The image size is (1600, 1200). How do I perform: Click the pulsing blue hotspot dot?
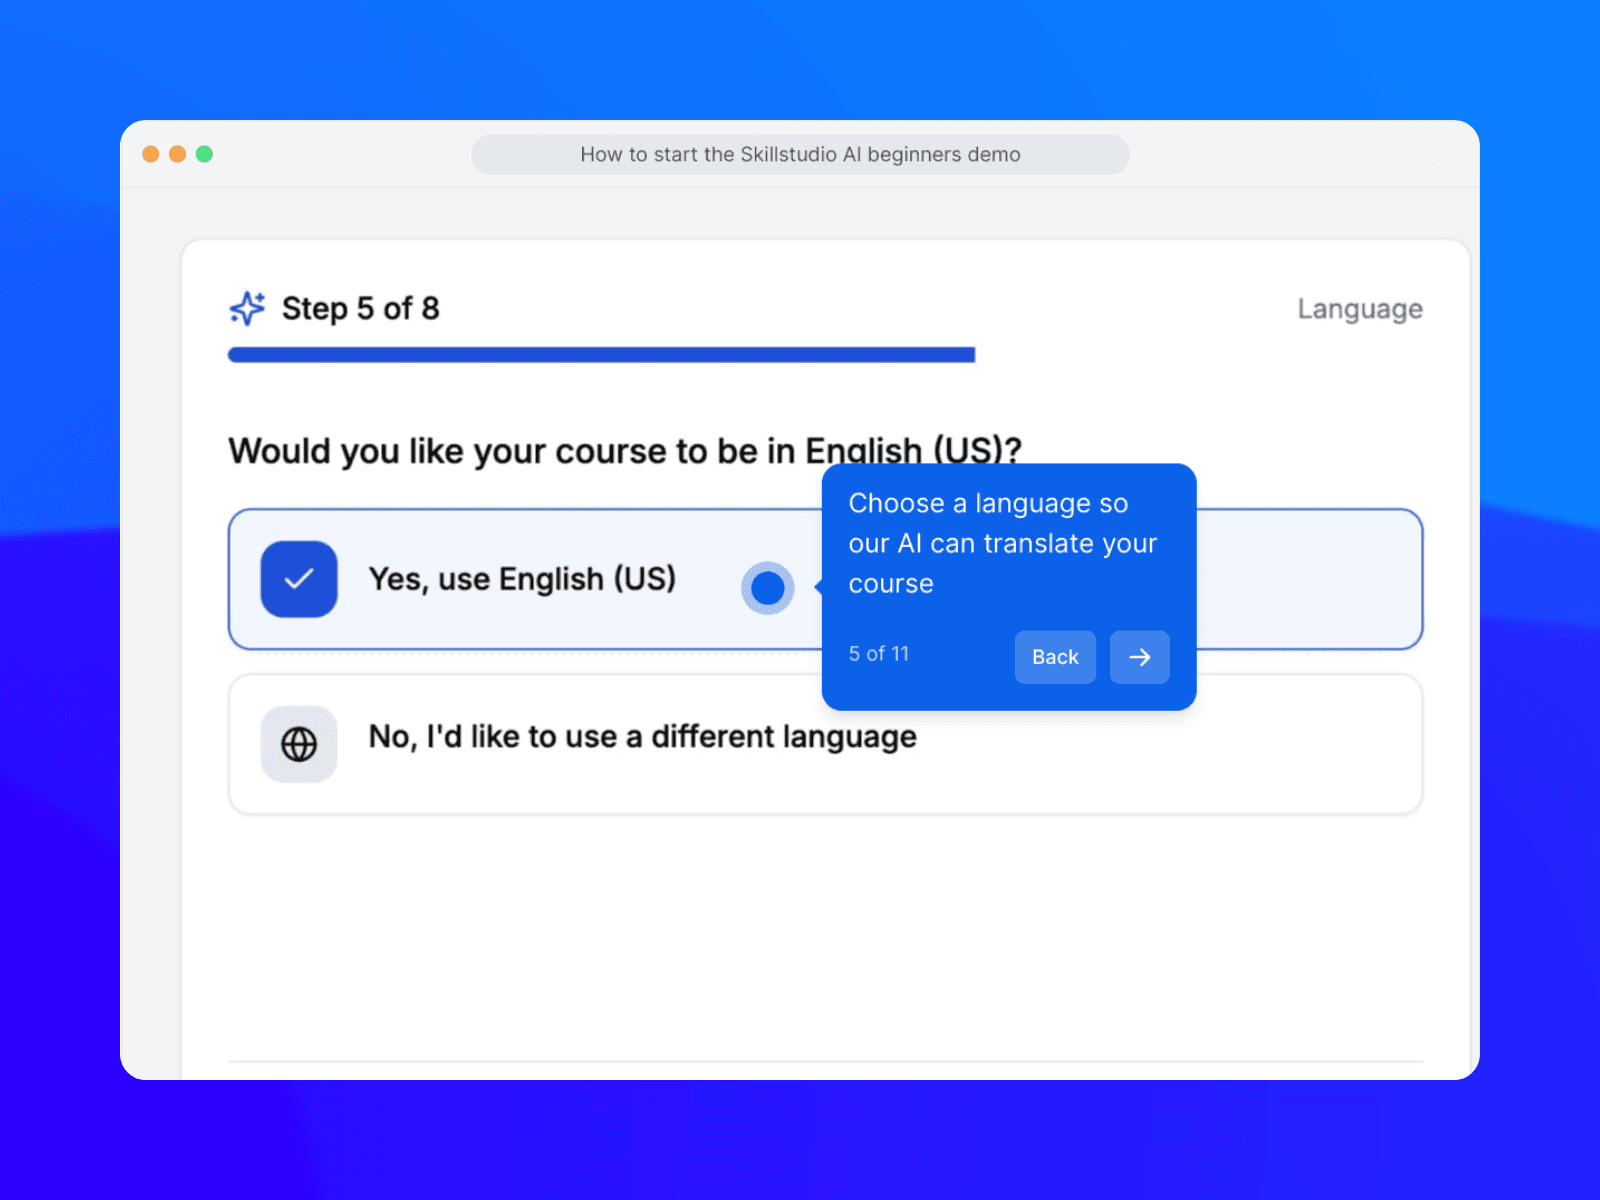click(768, 588)
